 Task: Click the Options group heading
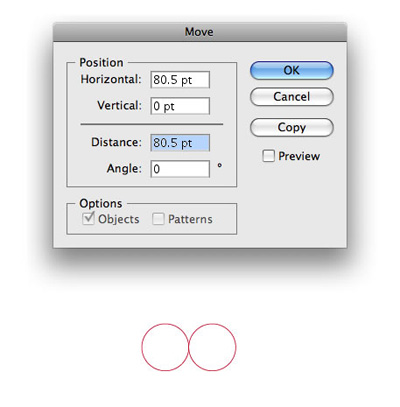(x=101, y=203)
